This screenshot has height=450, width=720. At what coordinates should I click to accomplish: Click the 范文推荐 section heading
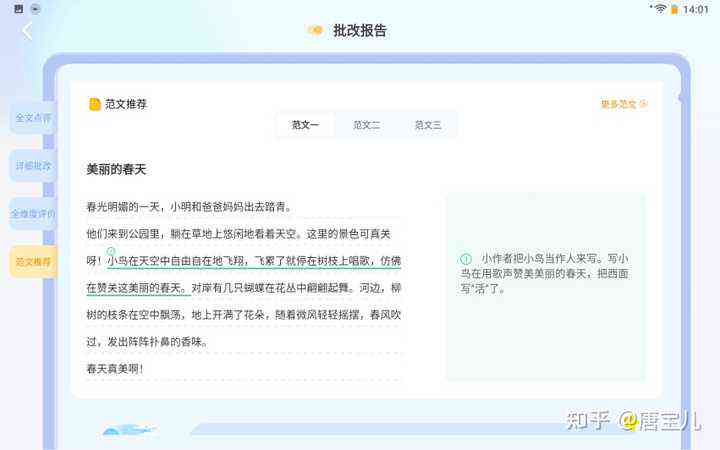click(125, 104)
